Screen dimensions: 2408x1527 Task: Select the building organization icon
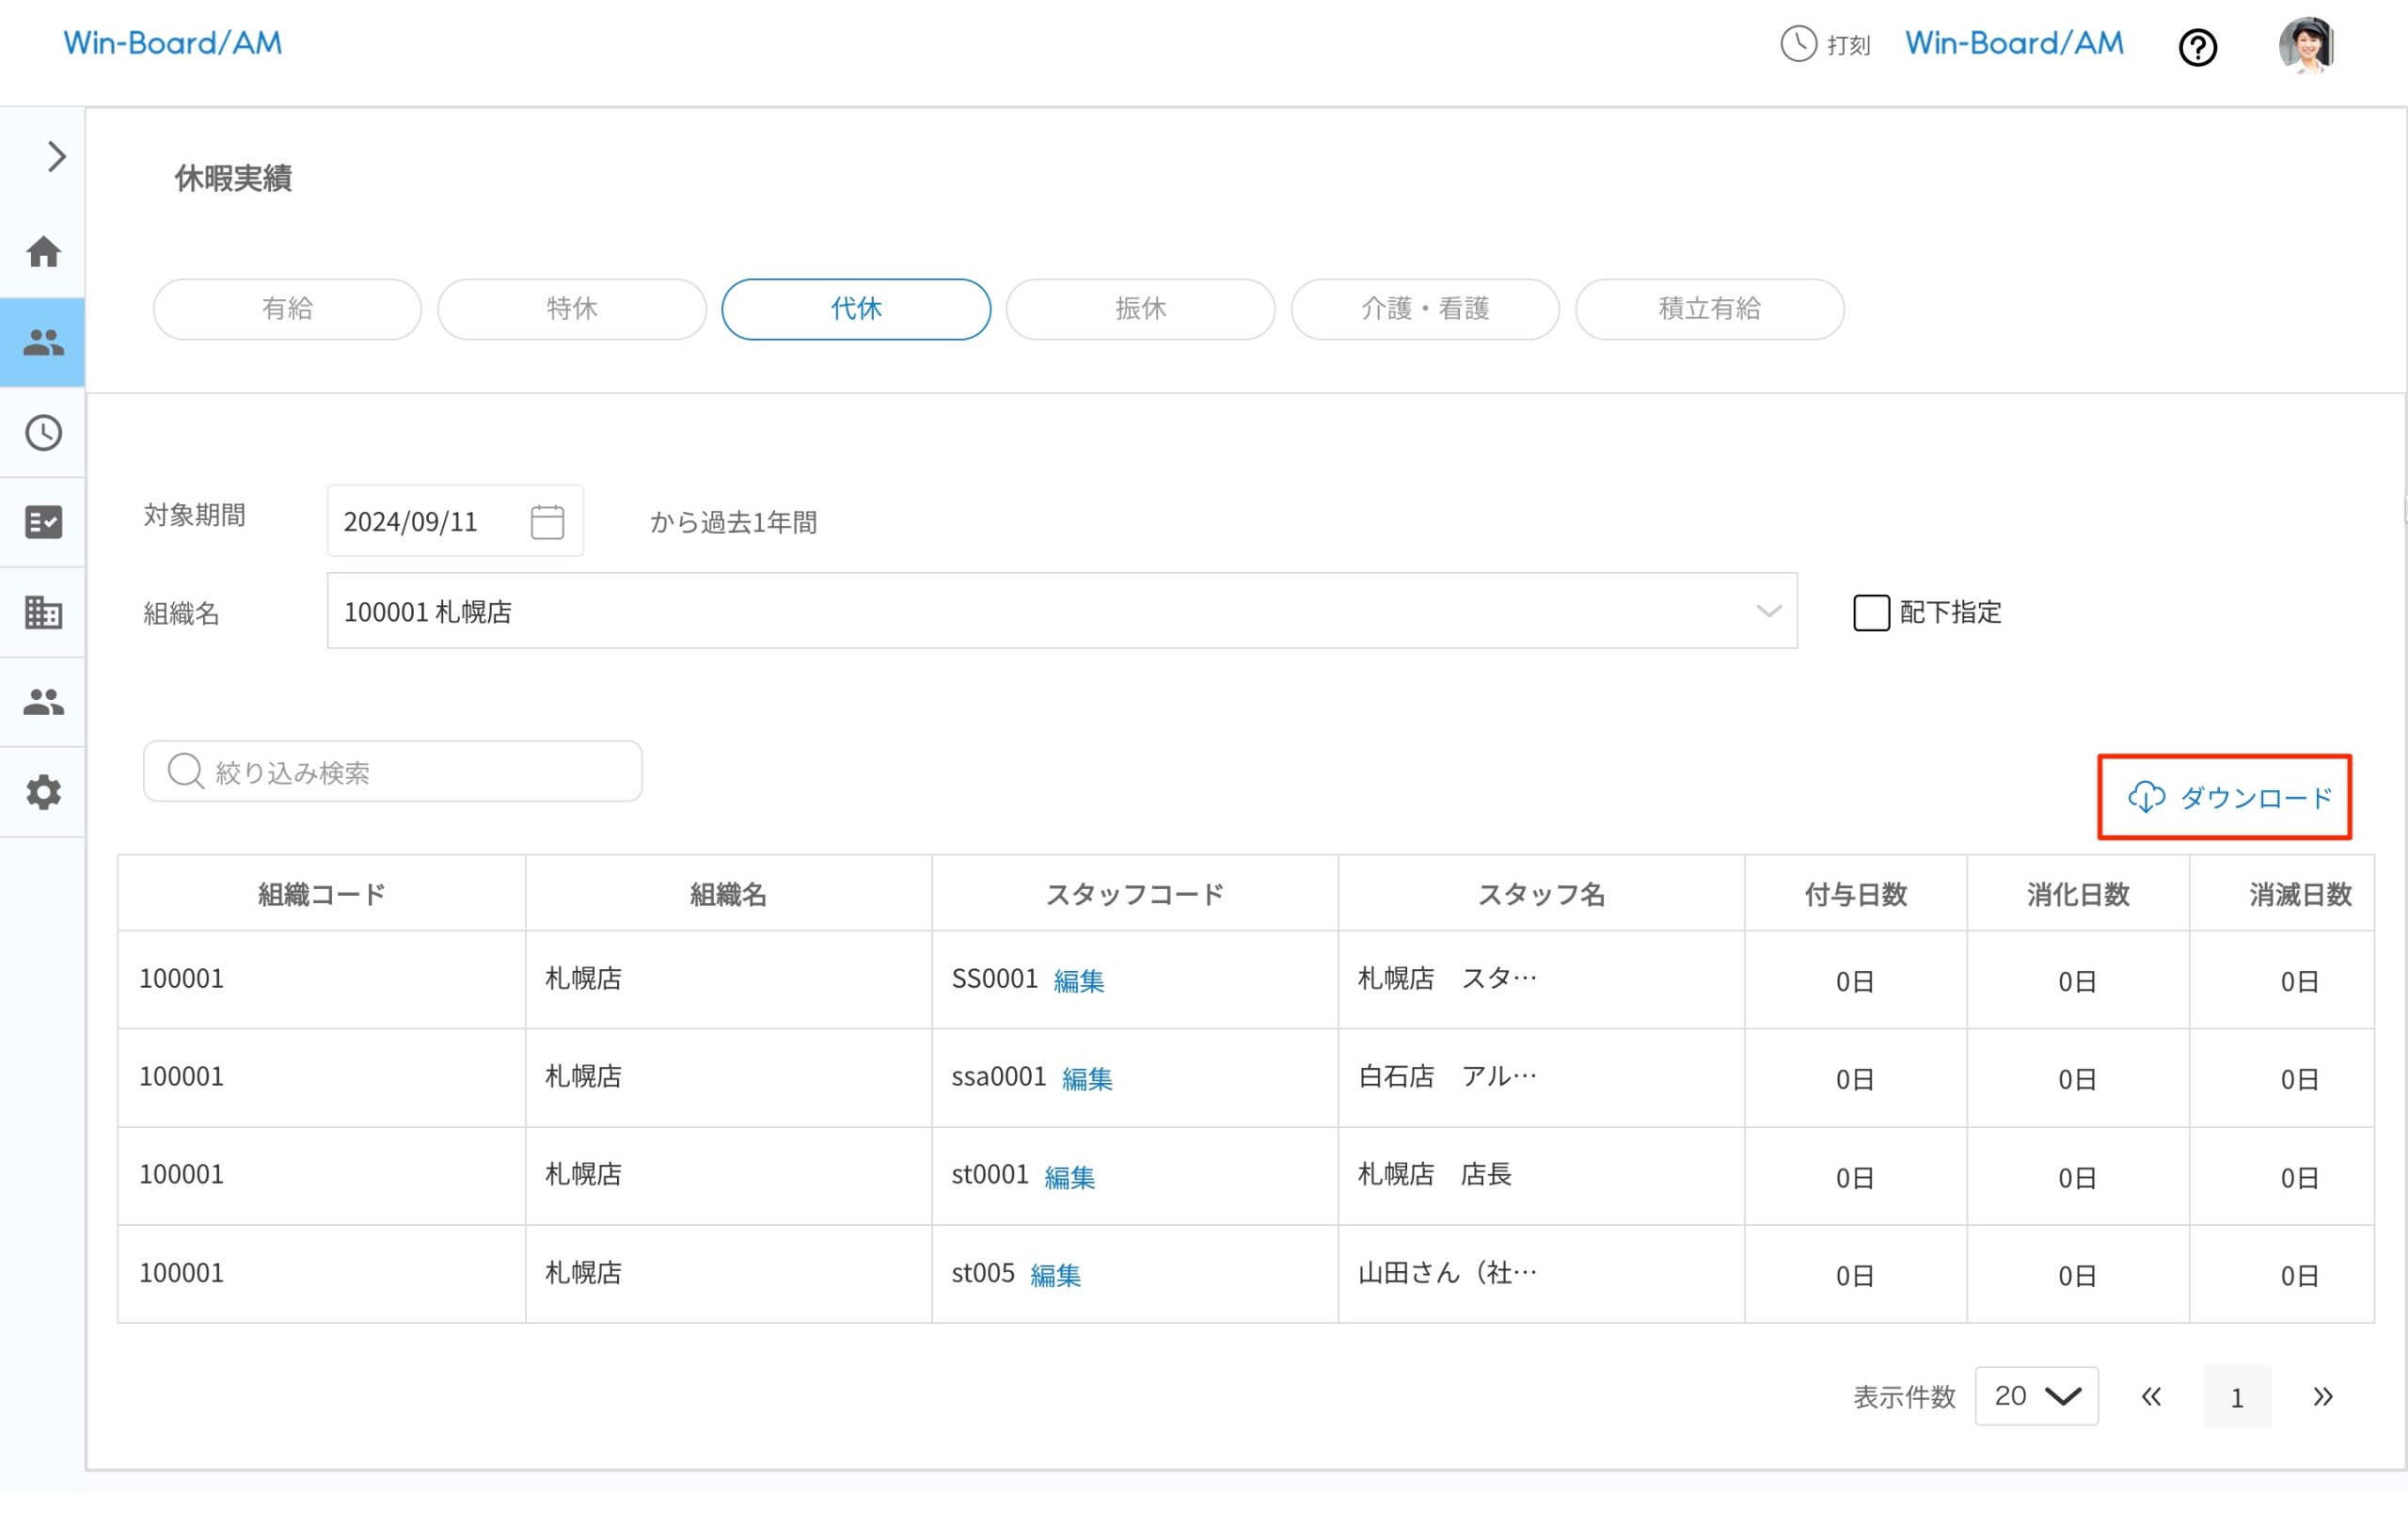pos(43,612)
